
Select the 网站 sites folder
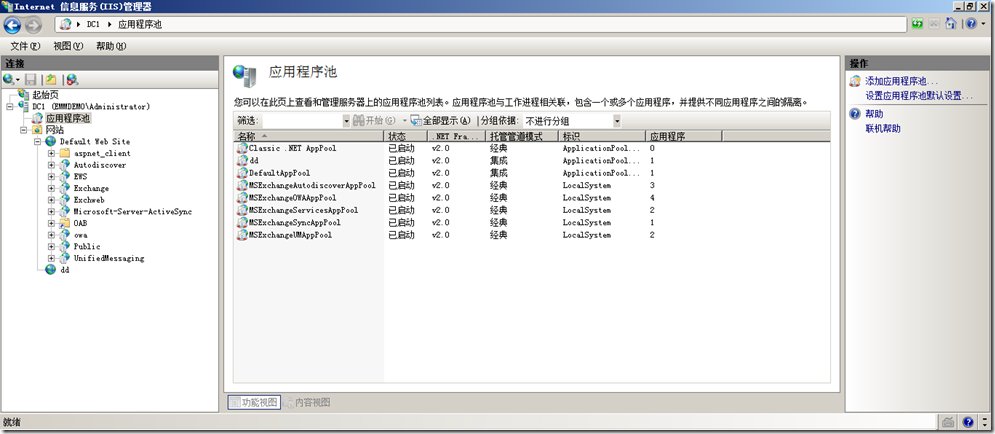54,129
